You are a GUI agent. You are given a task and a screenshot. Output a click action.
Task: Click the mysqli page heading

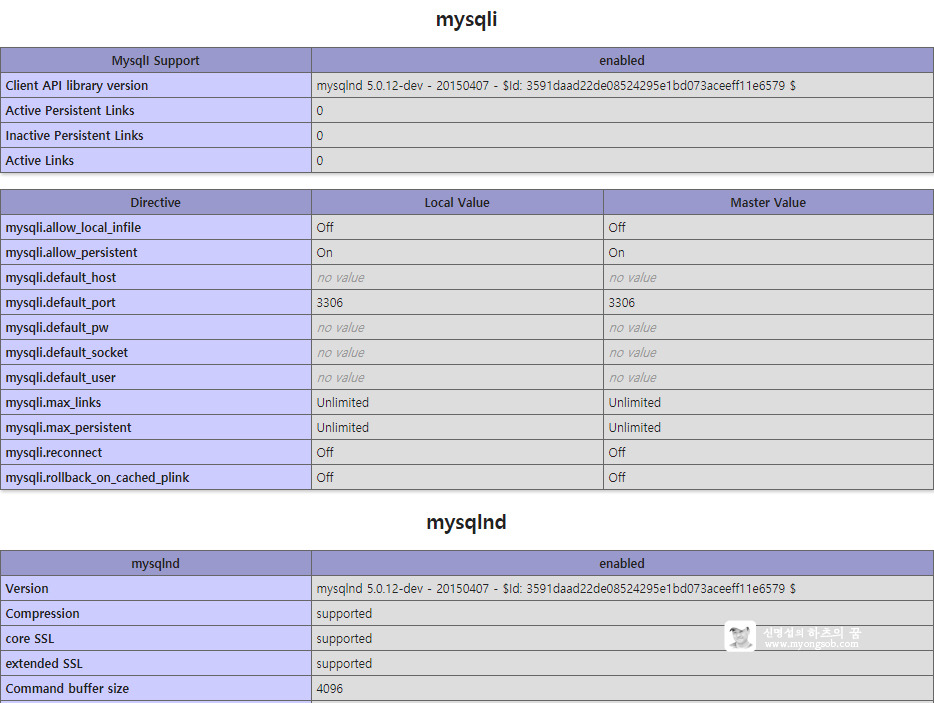point(467,19)
